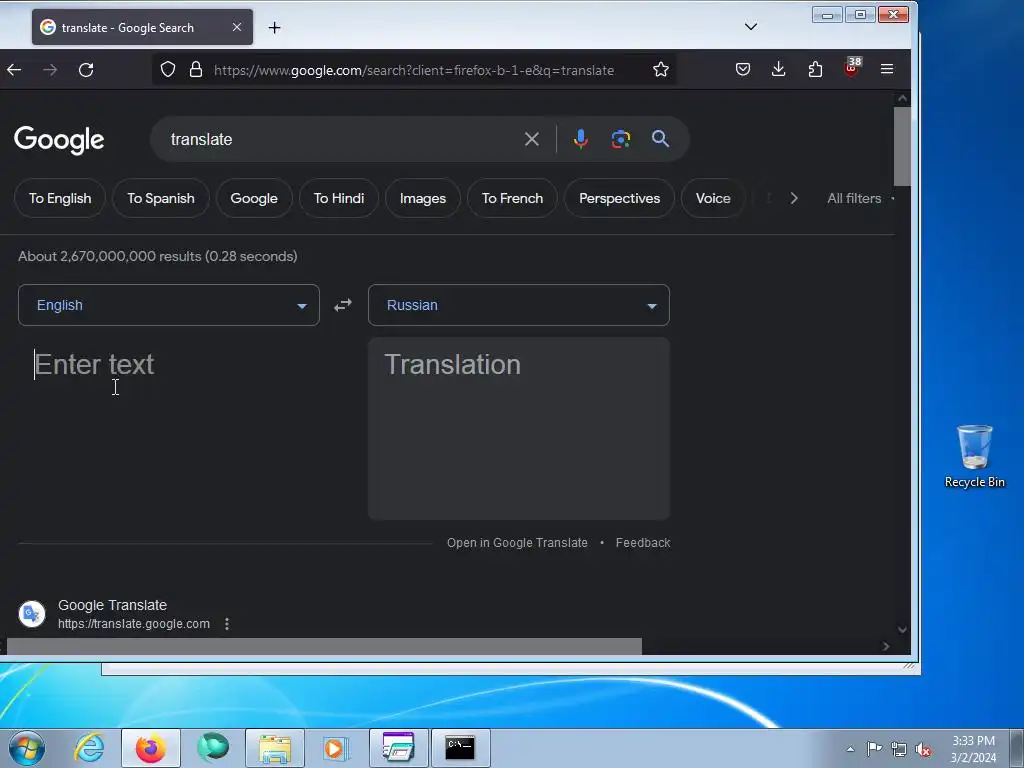Select the Perspectives filter chip
1024x768 pixels.
click(x=619, y=199)
